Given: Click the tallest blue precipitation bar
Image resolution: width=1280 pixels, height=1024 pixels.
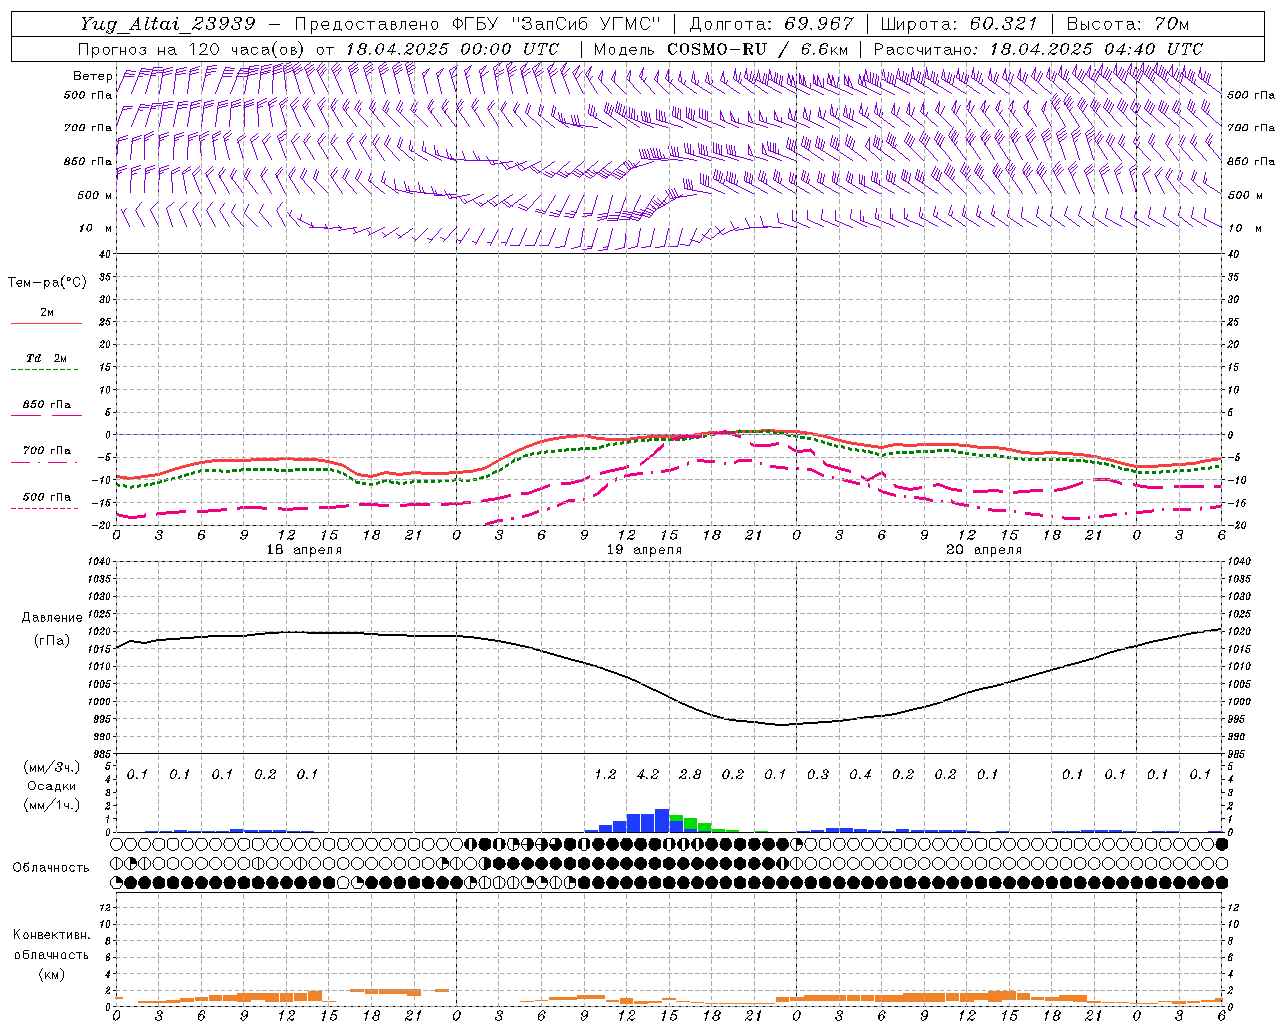Looking at the screenshot, I should tap(662, 820).
